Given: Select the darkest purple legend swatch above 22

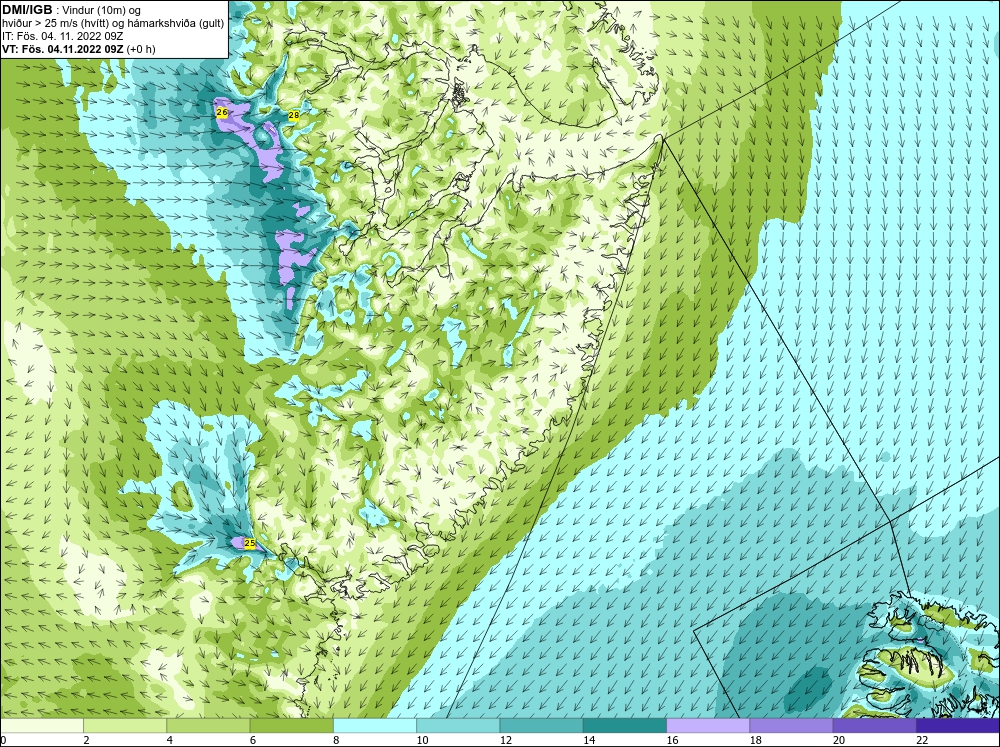Looking at the screenshot, I should 957,726.
